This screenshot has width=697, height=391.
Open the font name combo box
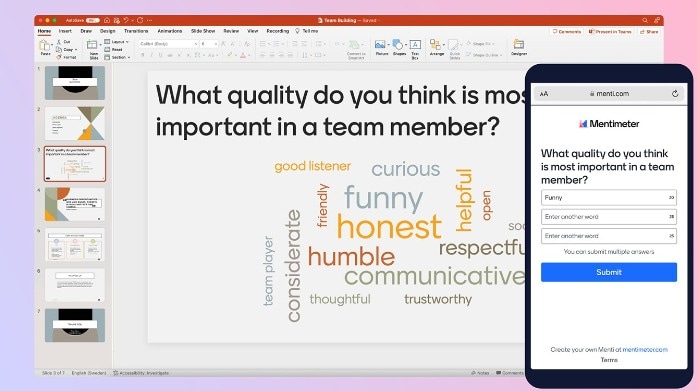(168, 44)
